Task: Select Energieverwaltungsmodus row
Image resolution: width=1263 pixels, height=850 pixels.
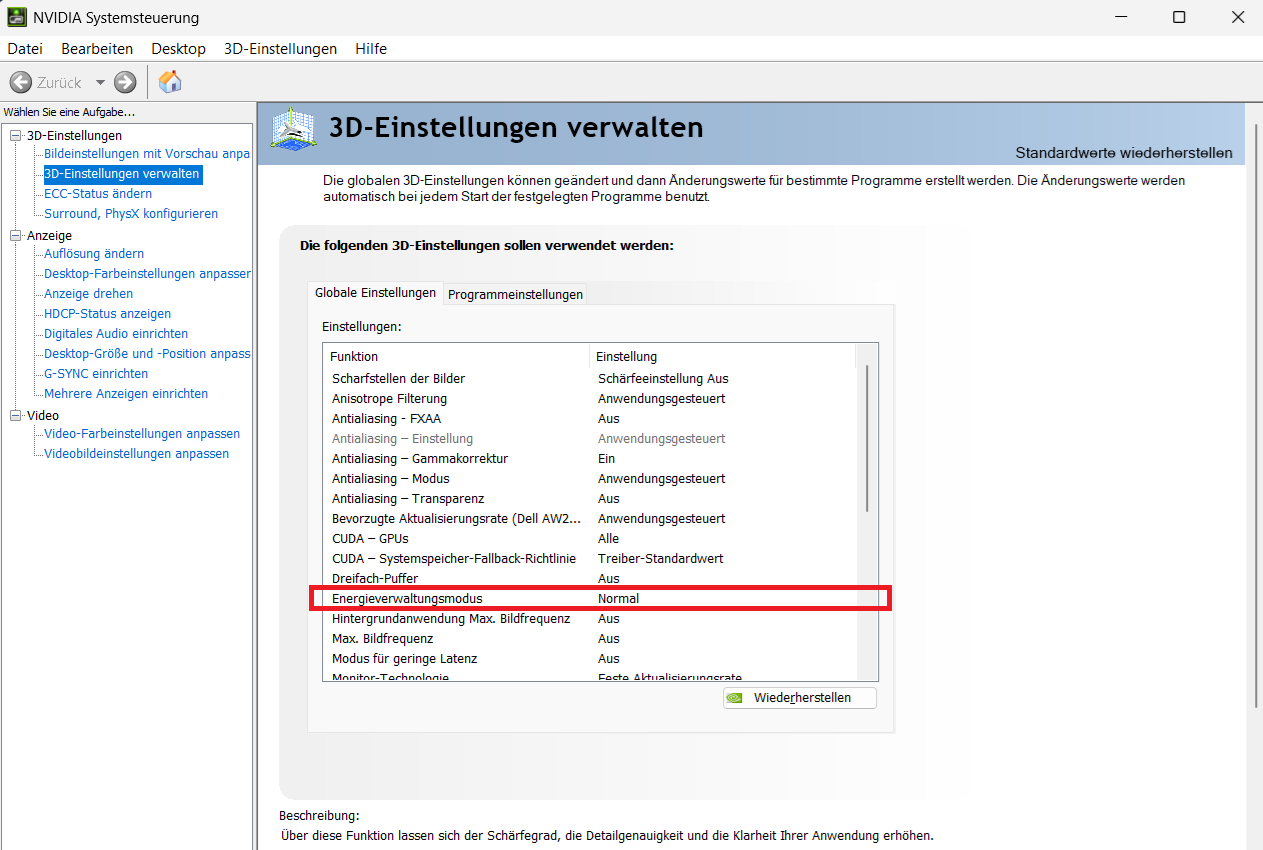Action: point(590,599)
